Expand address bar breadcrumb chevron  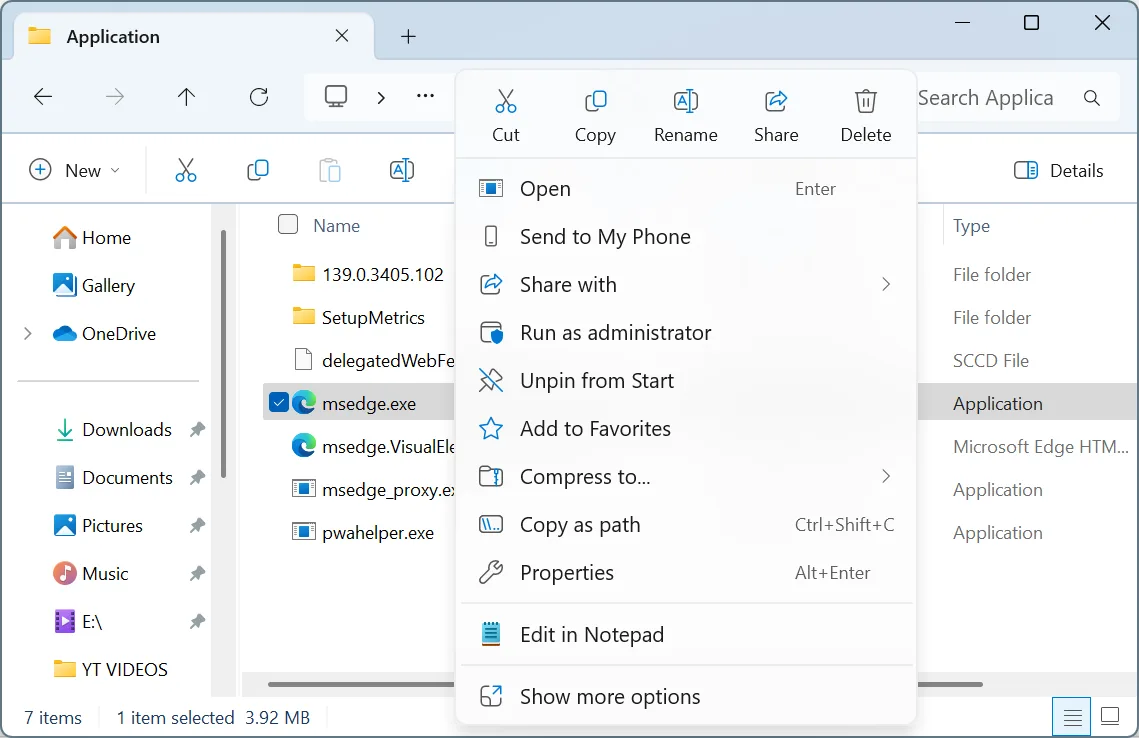(381, 97)
